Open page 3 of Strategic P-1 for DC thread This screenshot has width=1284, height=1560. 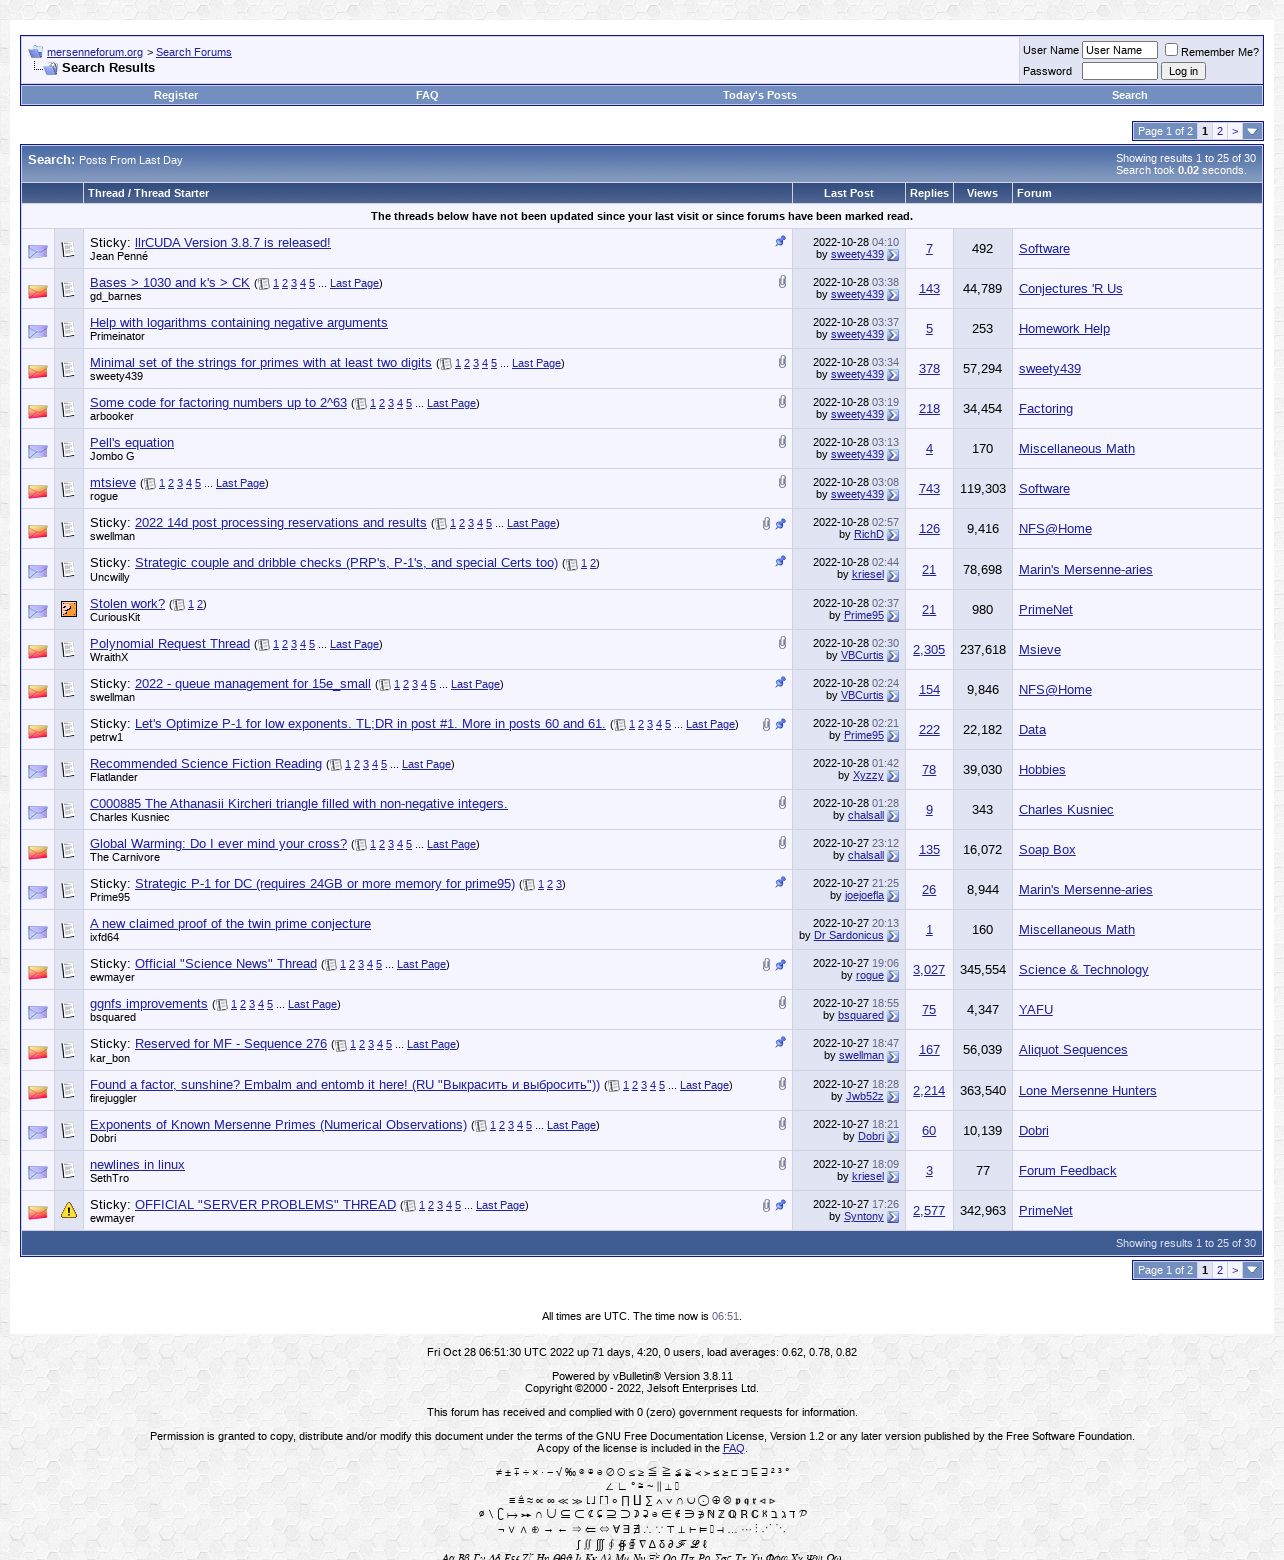coord(559,885)
